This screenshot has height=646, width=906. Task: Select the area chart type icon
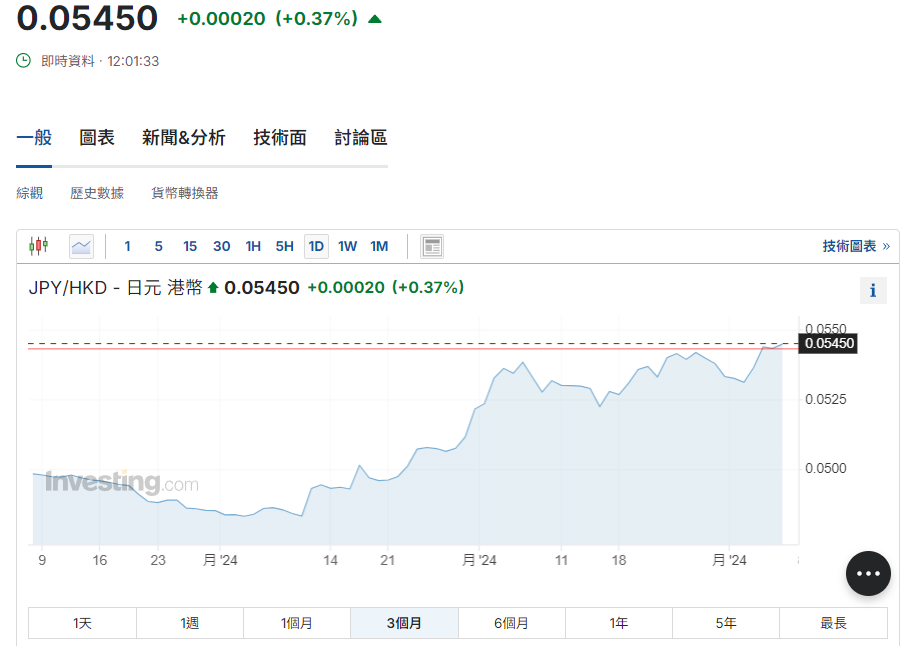81,246
